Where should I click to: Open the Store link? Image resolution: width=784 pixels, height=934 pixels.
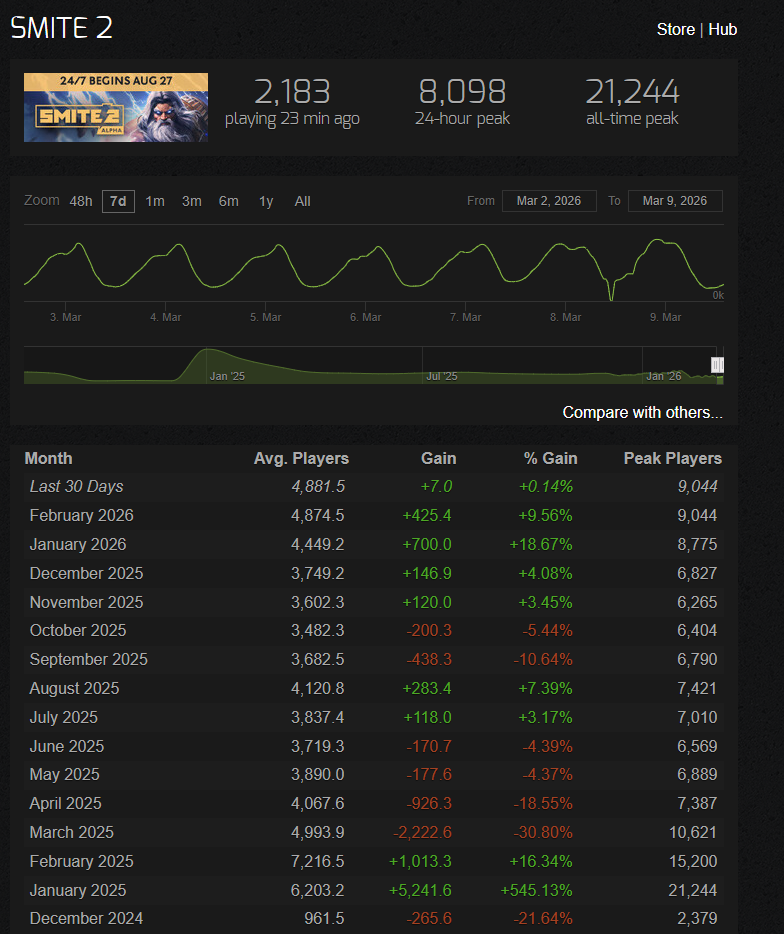click(676, 29)
